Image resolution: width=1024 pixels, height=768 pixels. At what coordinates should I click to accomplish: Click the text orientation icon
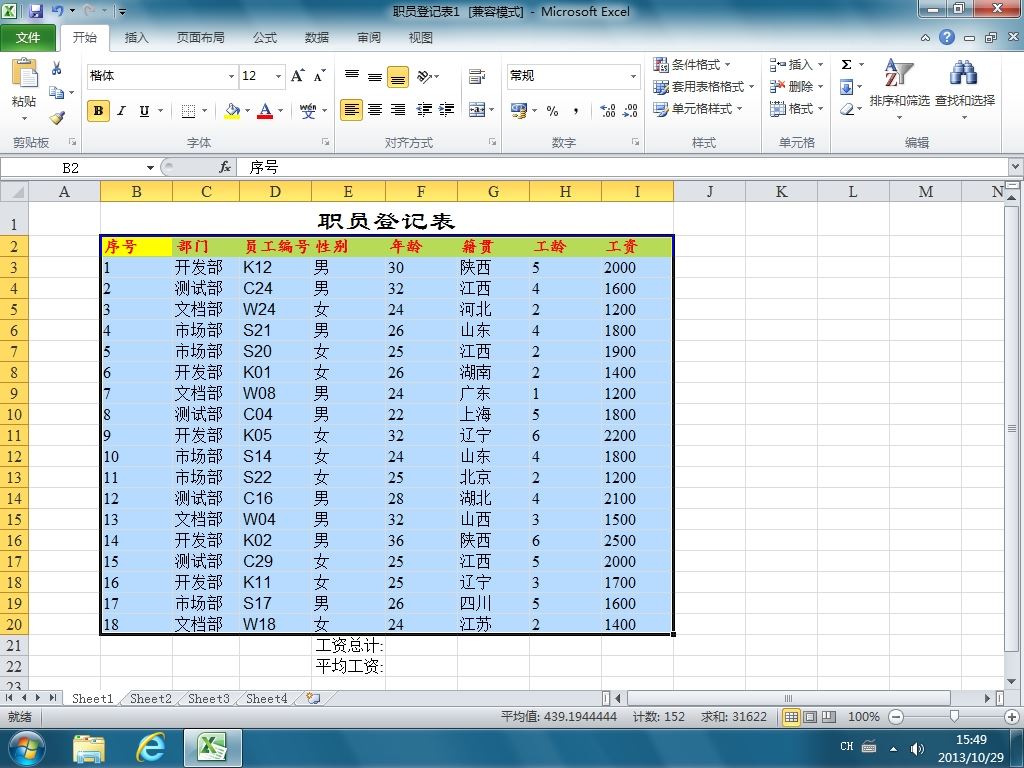[425, 76]
